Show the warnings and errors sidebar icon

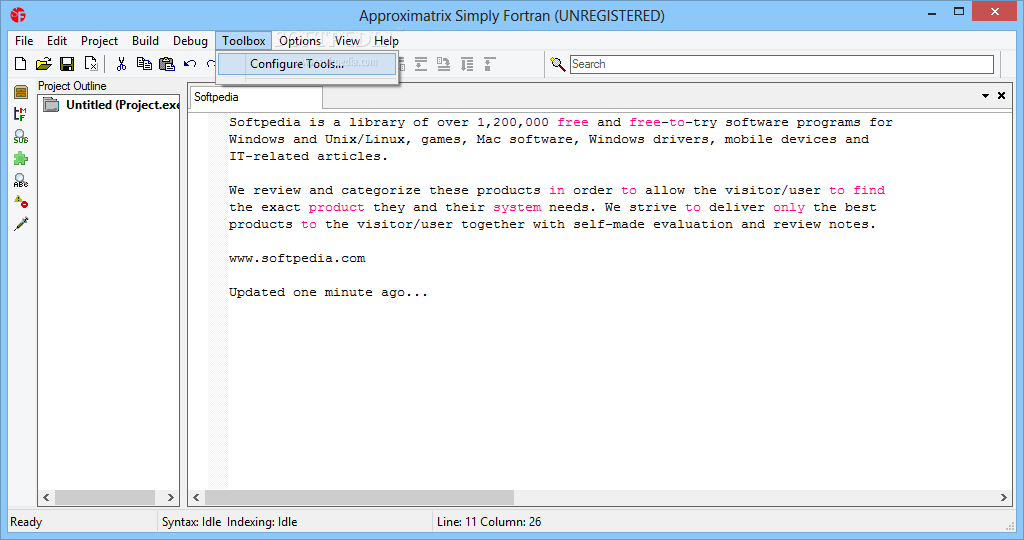21,202
